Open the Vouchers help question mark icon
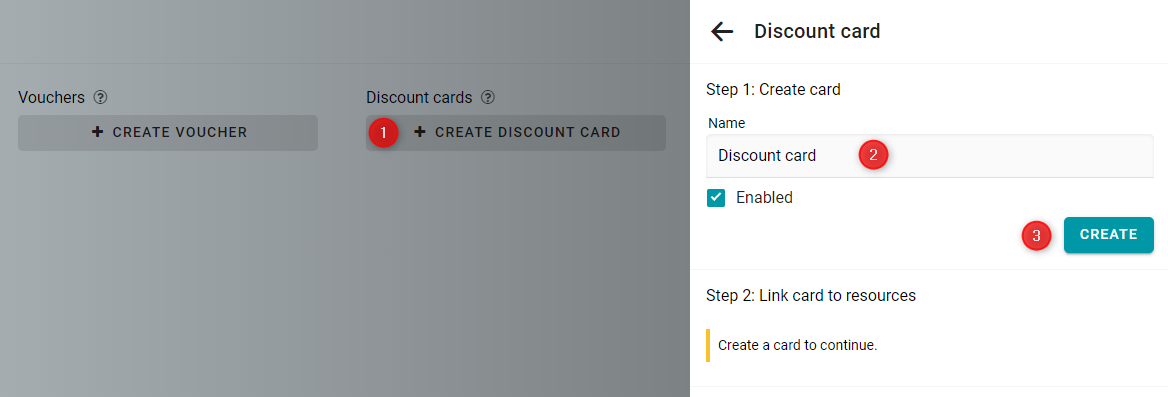 click(101, 98)
